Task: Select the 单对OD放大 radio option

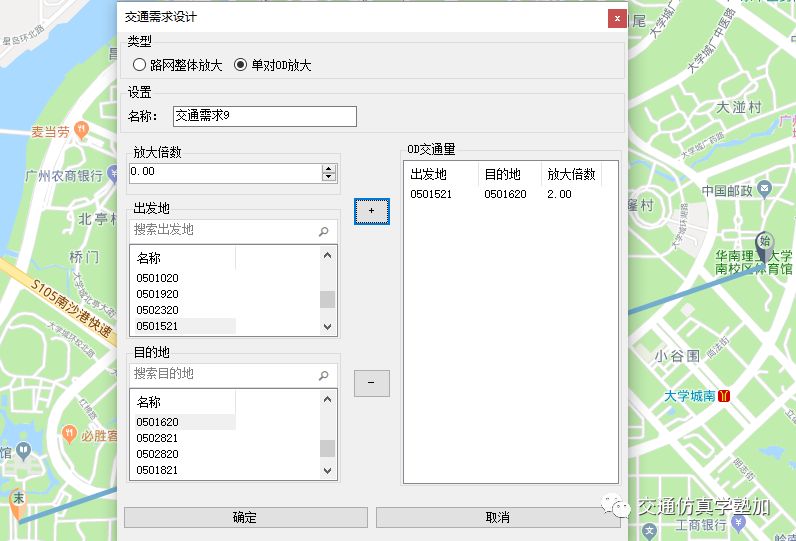Action: pos(272,65)
